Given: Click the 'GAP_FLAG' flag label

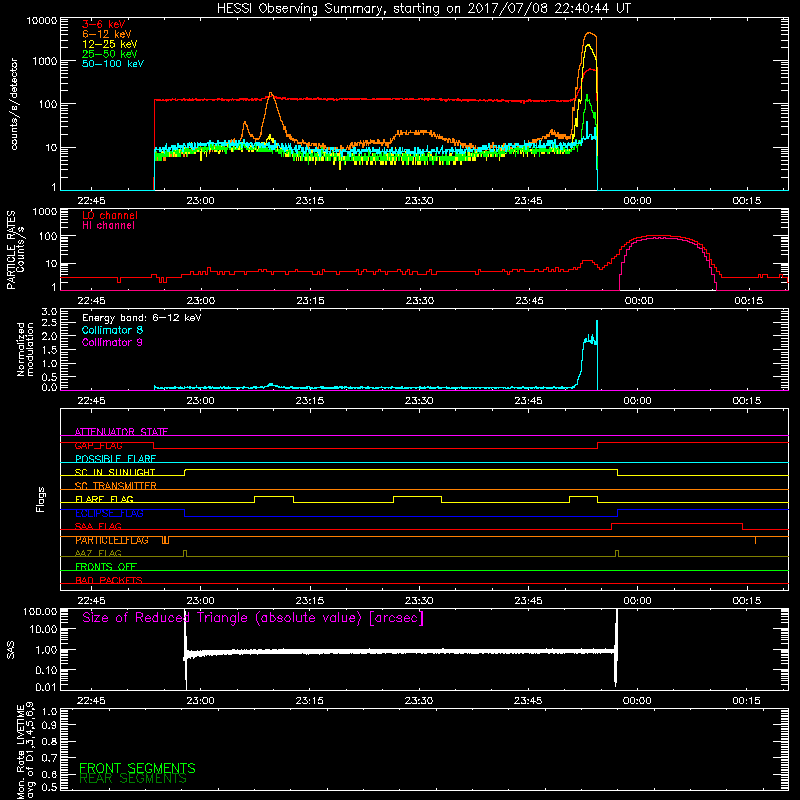Looking at the screenshot, I should (x=98, y=445).
